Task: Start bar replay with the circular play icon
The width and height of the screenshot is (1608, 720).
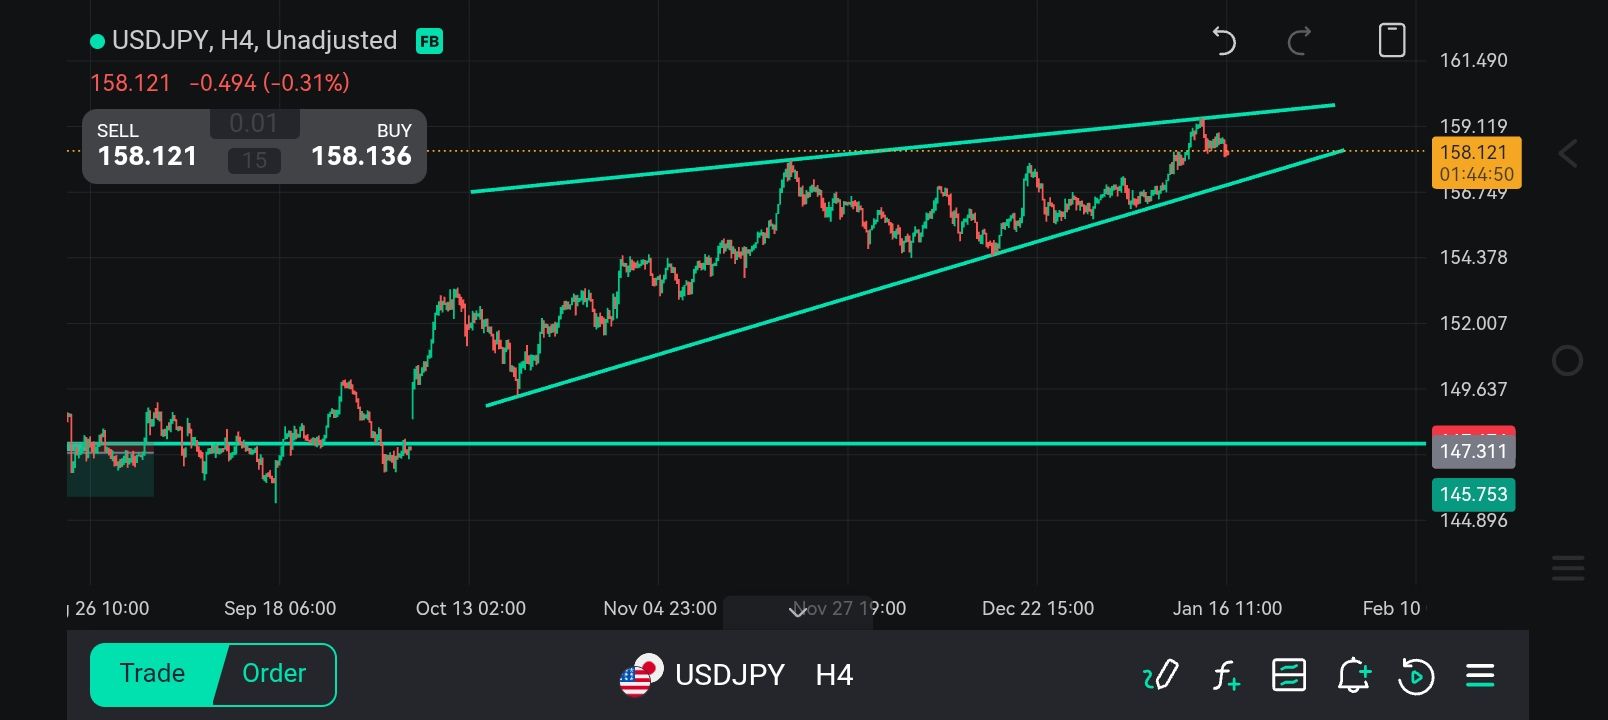Action: [x=1416, y=676]
